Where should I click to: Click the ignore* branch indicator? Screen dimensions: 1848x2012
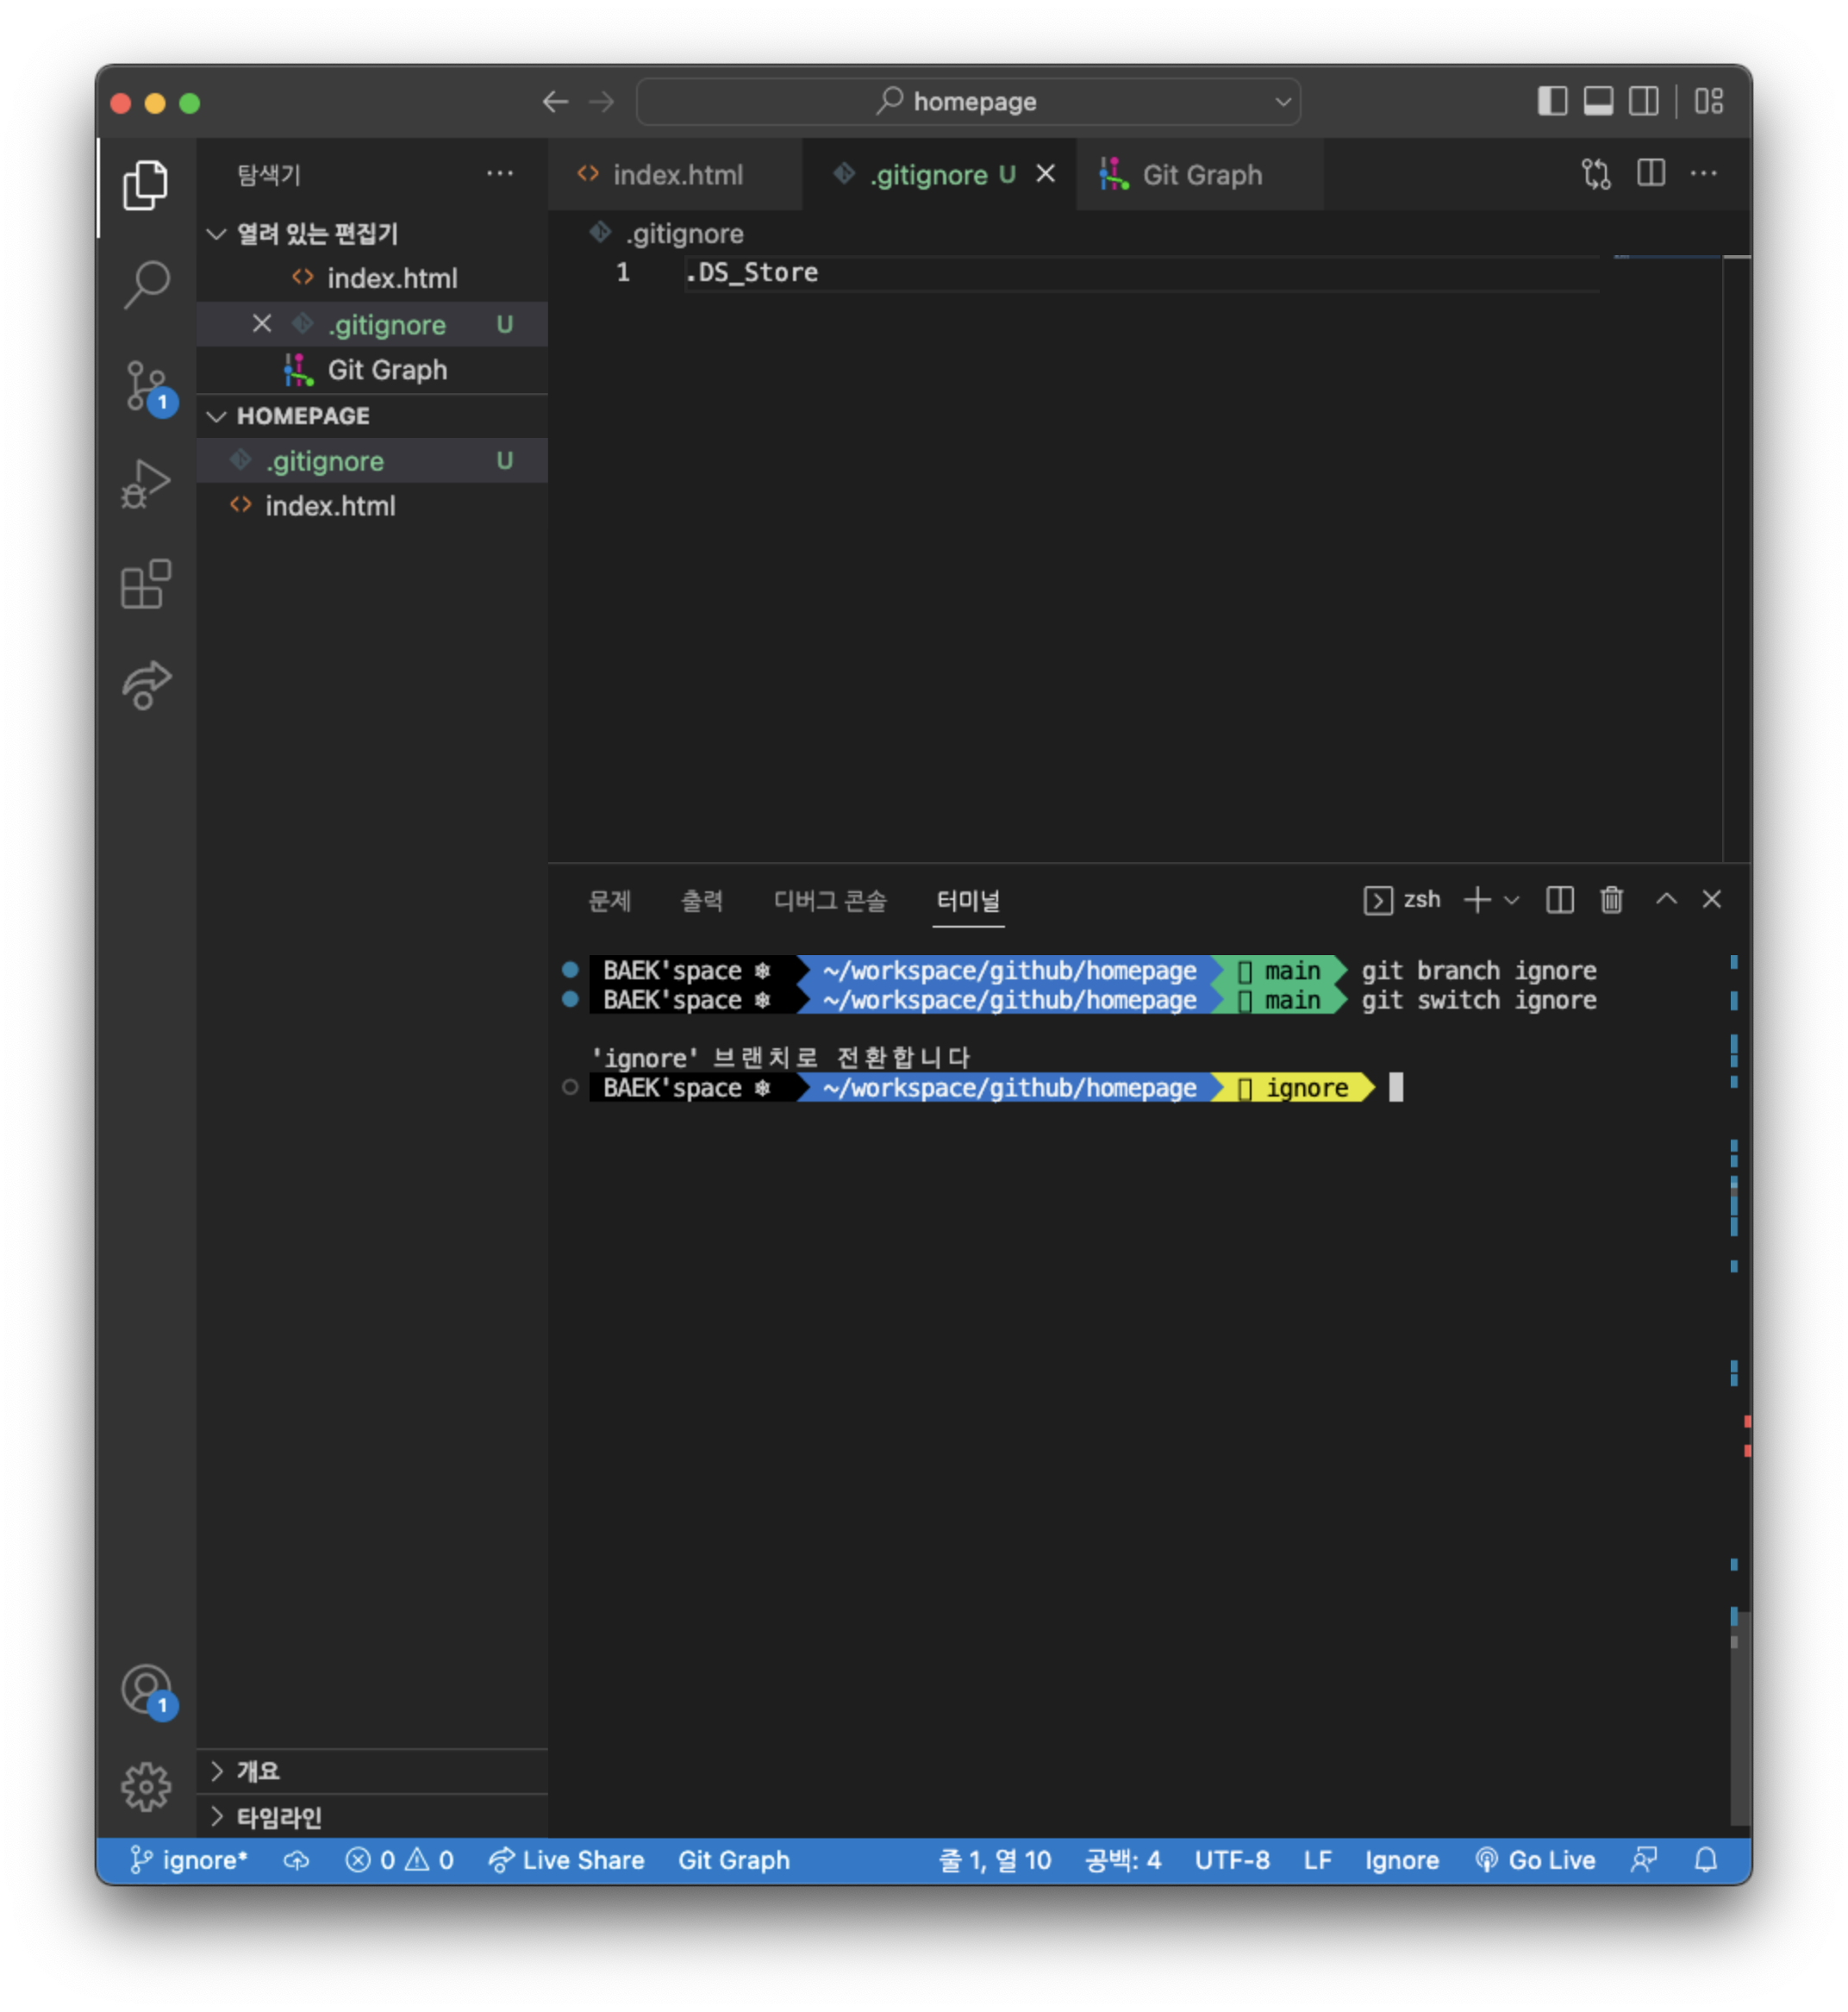click(x=190, y=1860)
